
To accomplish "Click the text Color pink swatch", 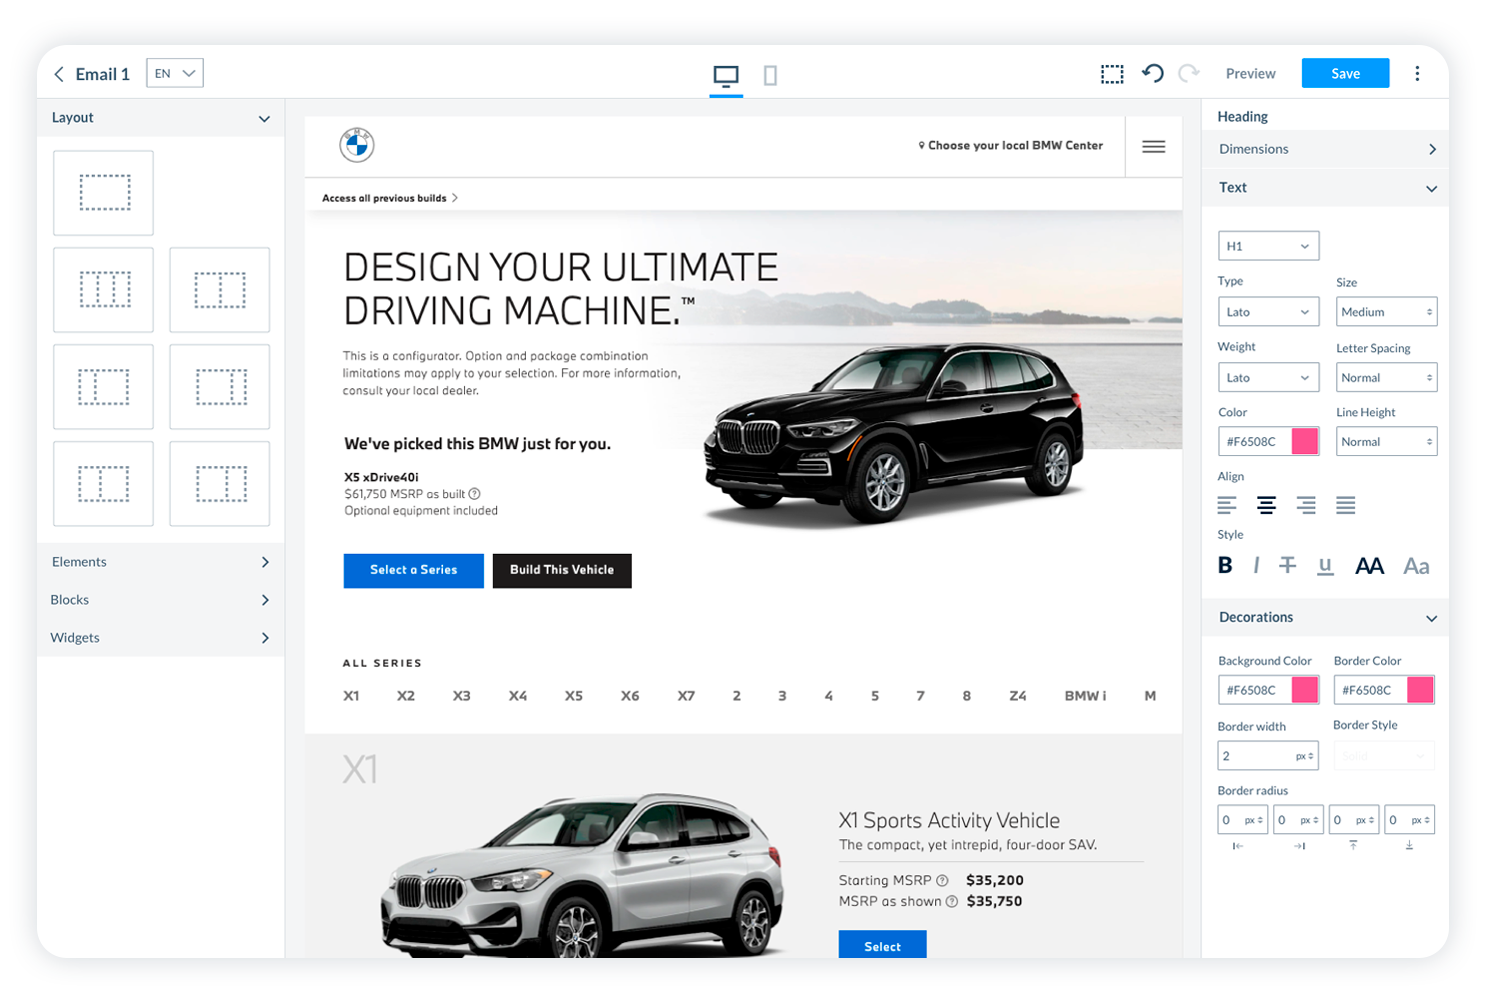I will pos(1305,442).
